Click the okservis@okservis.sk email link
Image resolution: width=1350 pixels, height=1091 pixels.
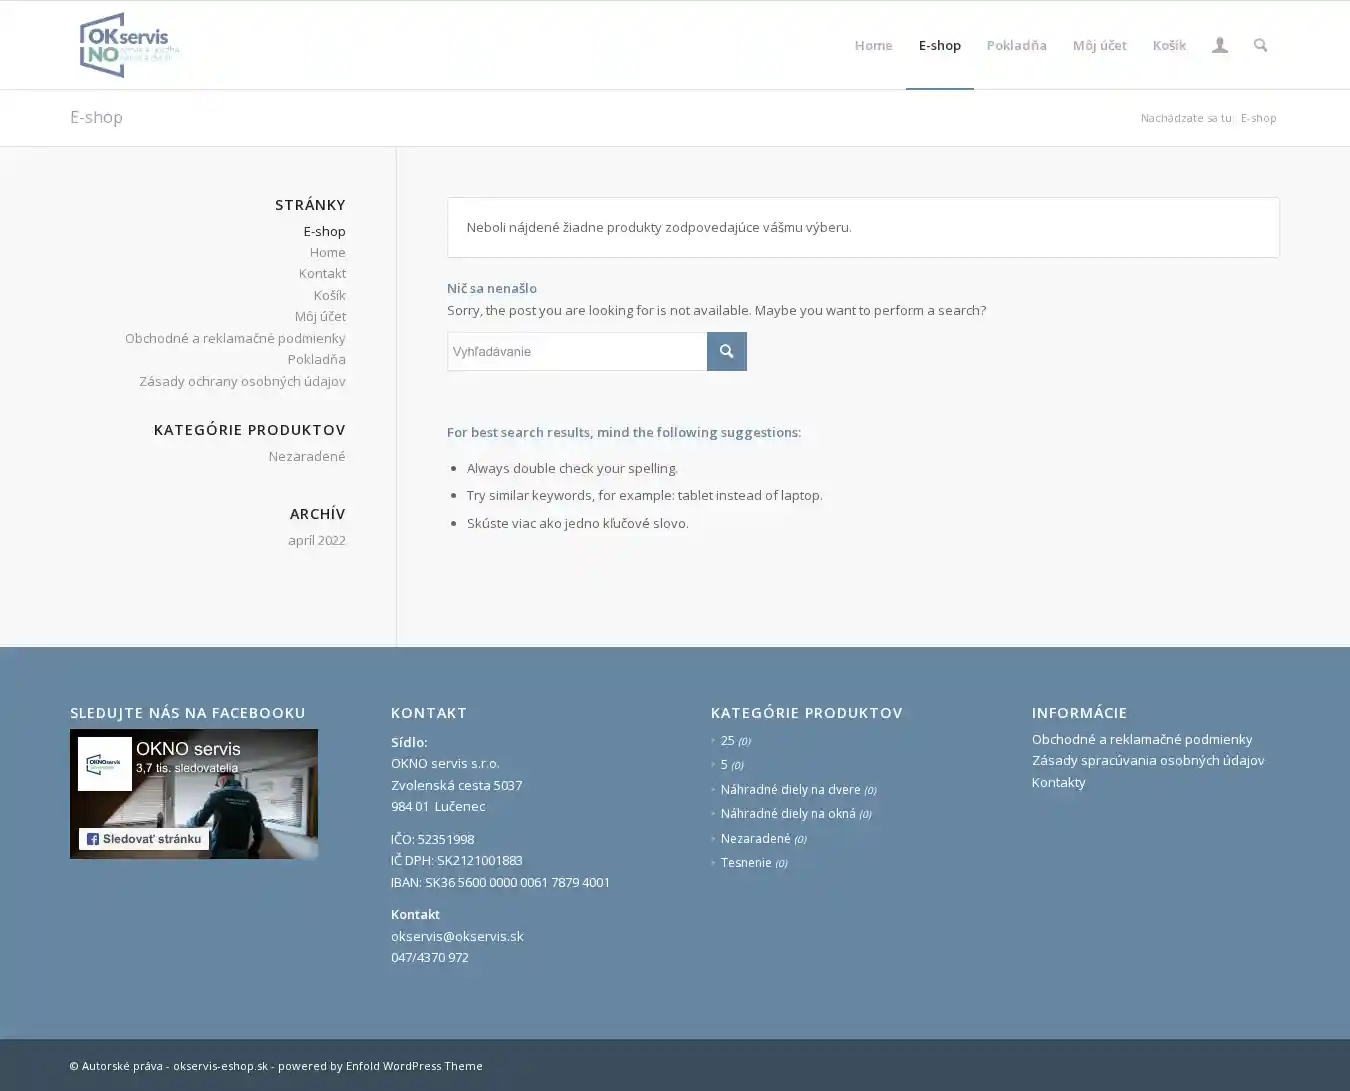457,936
